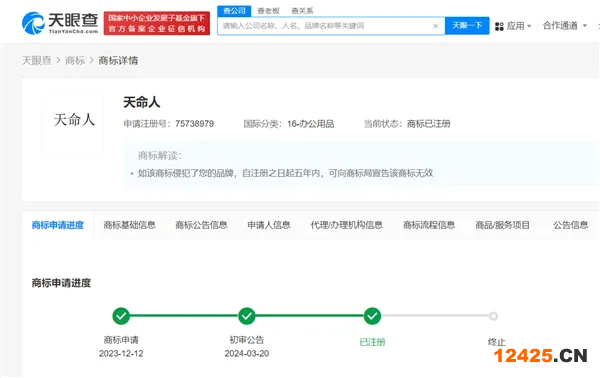Screen dimensions: 600x378
Task: Open the red 国家中小企业发展子基金 banner
Action: point(157,23)
